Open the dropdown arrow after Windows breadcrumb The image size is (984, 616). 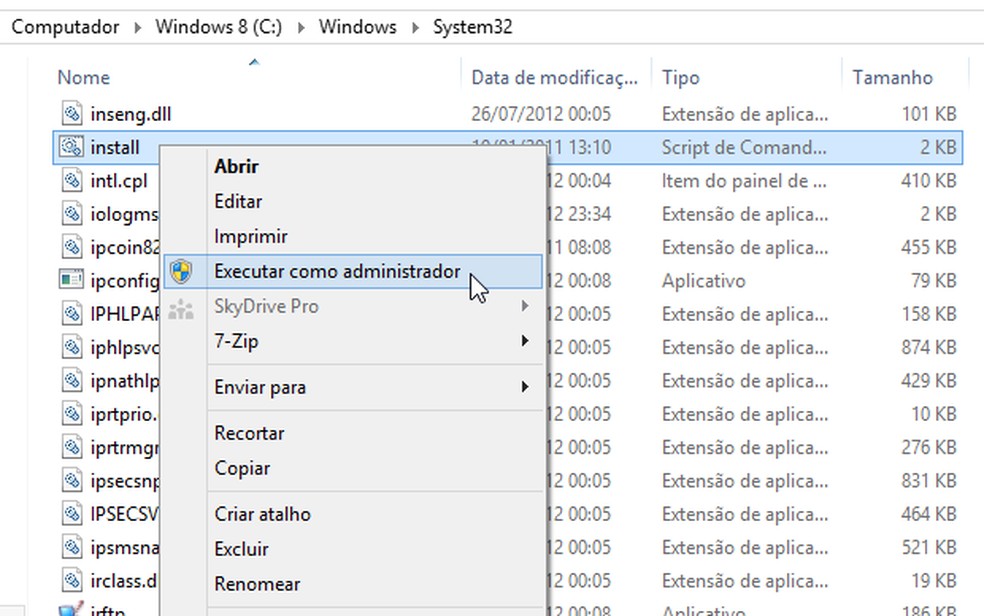[x=415, y=28]
